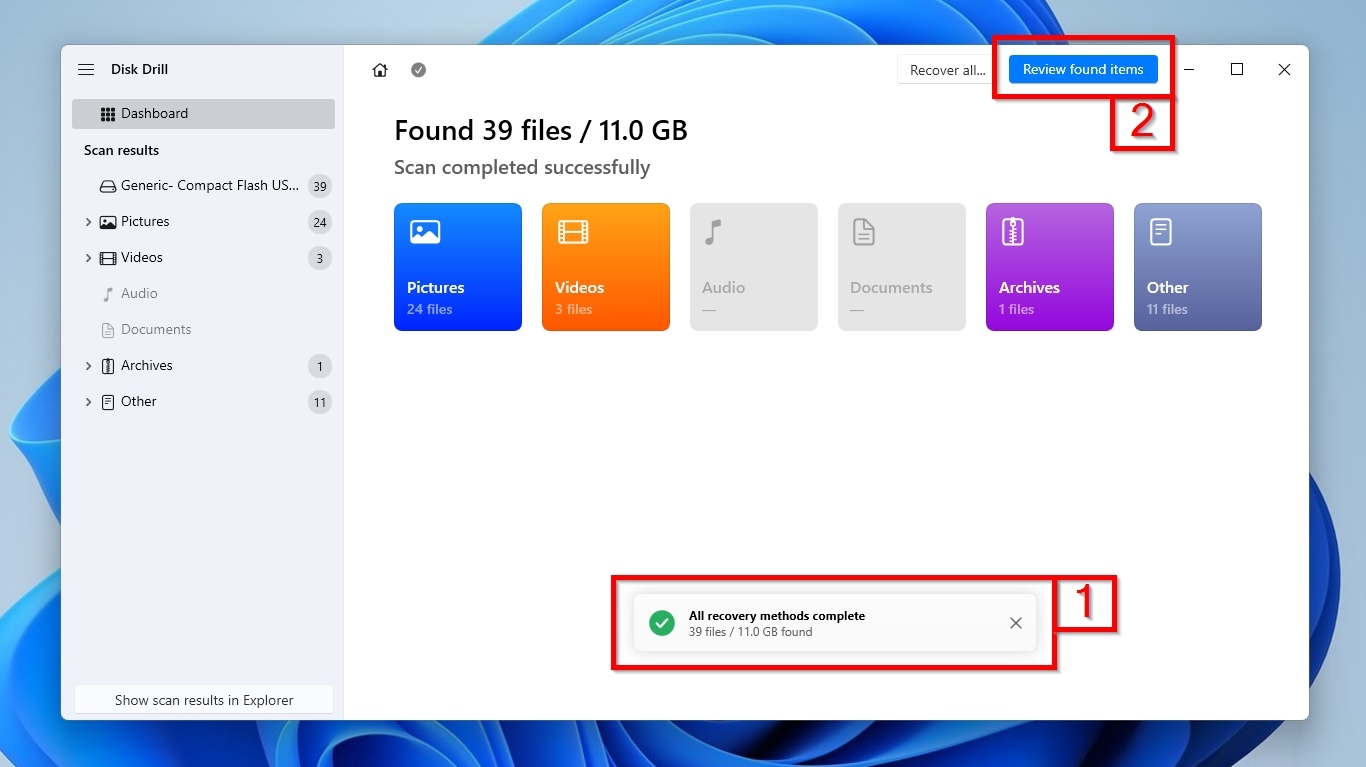
Task: Go to the home screen icon
Action: (x=380, y=70)
